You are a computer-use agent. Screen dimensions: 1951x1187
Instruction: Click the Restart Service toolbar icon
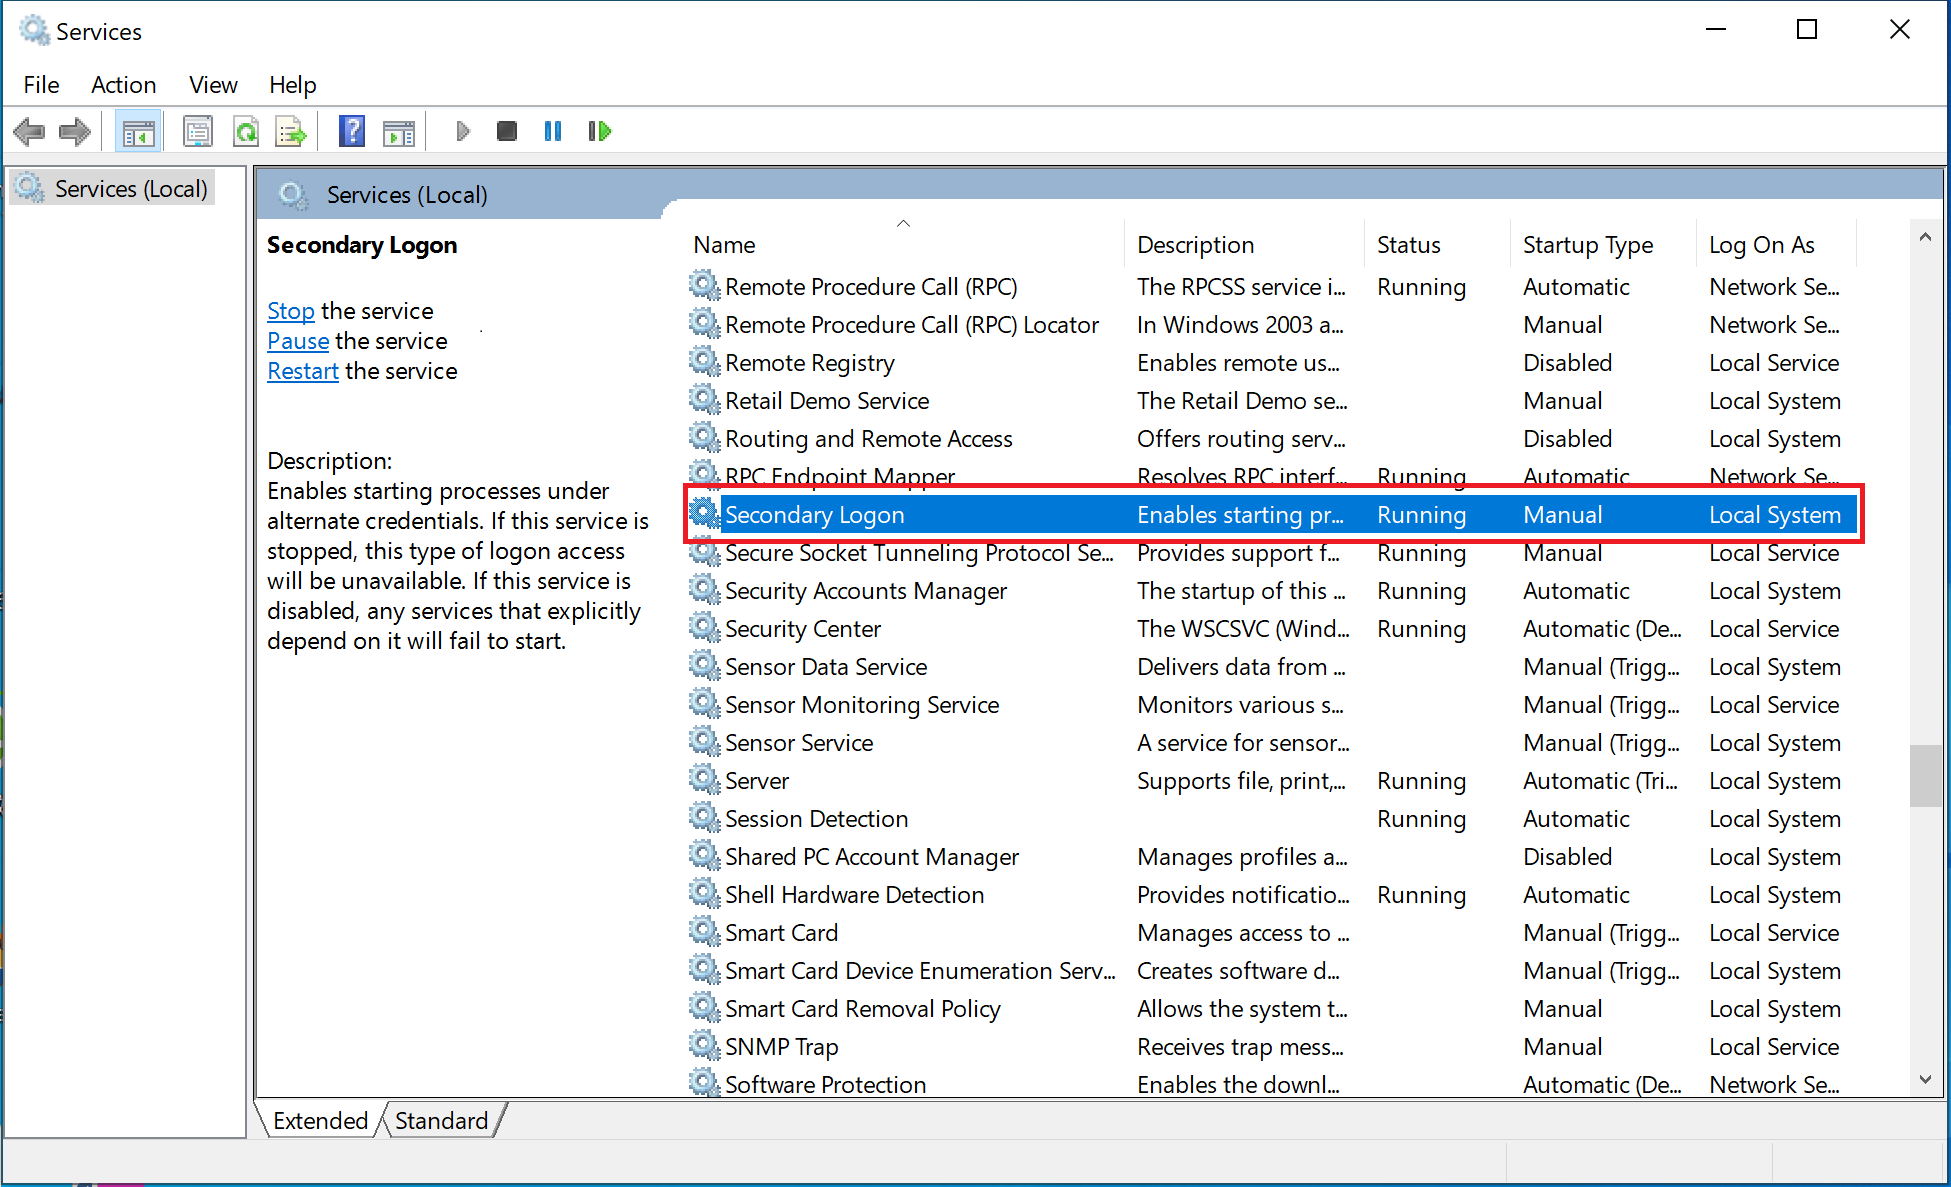point(599,131)
